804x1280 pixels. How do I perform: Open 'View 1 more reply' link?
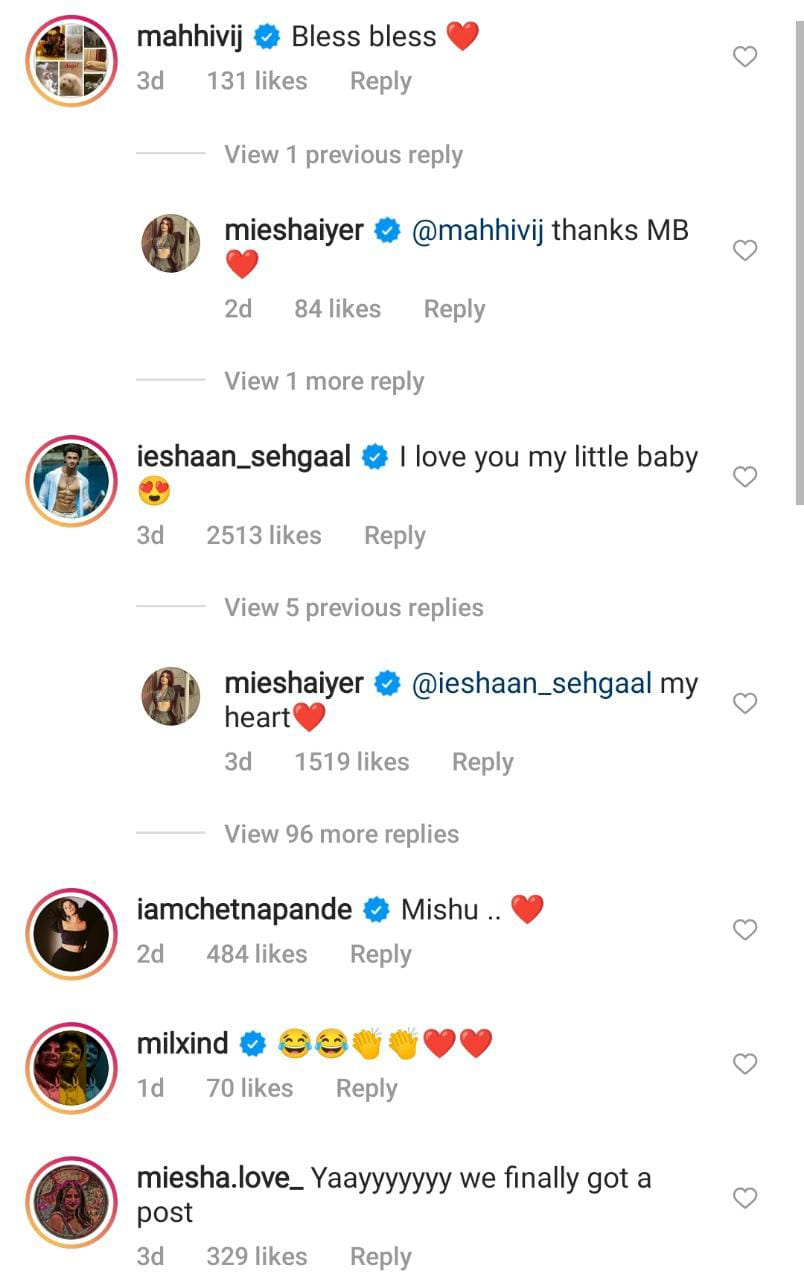pyautogui.click(x=323, y=381)
